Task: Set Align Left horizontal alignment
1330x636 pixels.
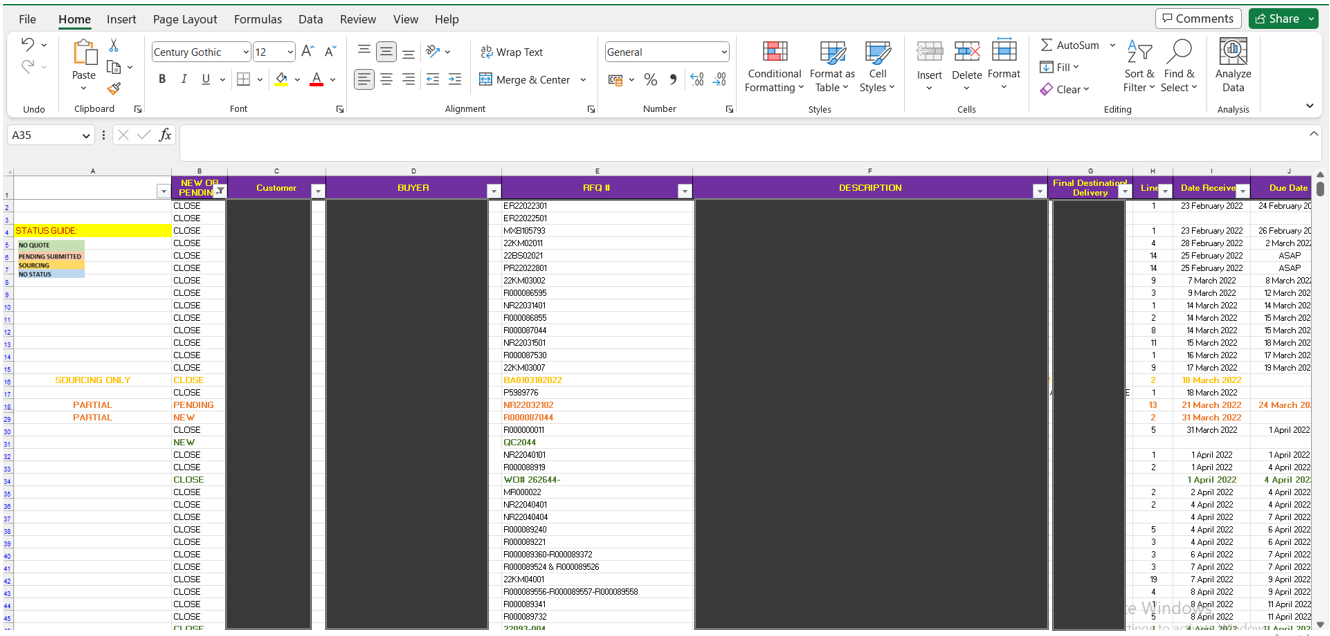Action: click(364, 79)
